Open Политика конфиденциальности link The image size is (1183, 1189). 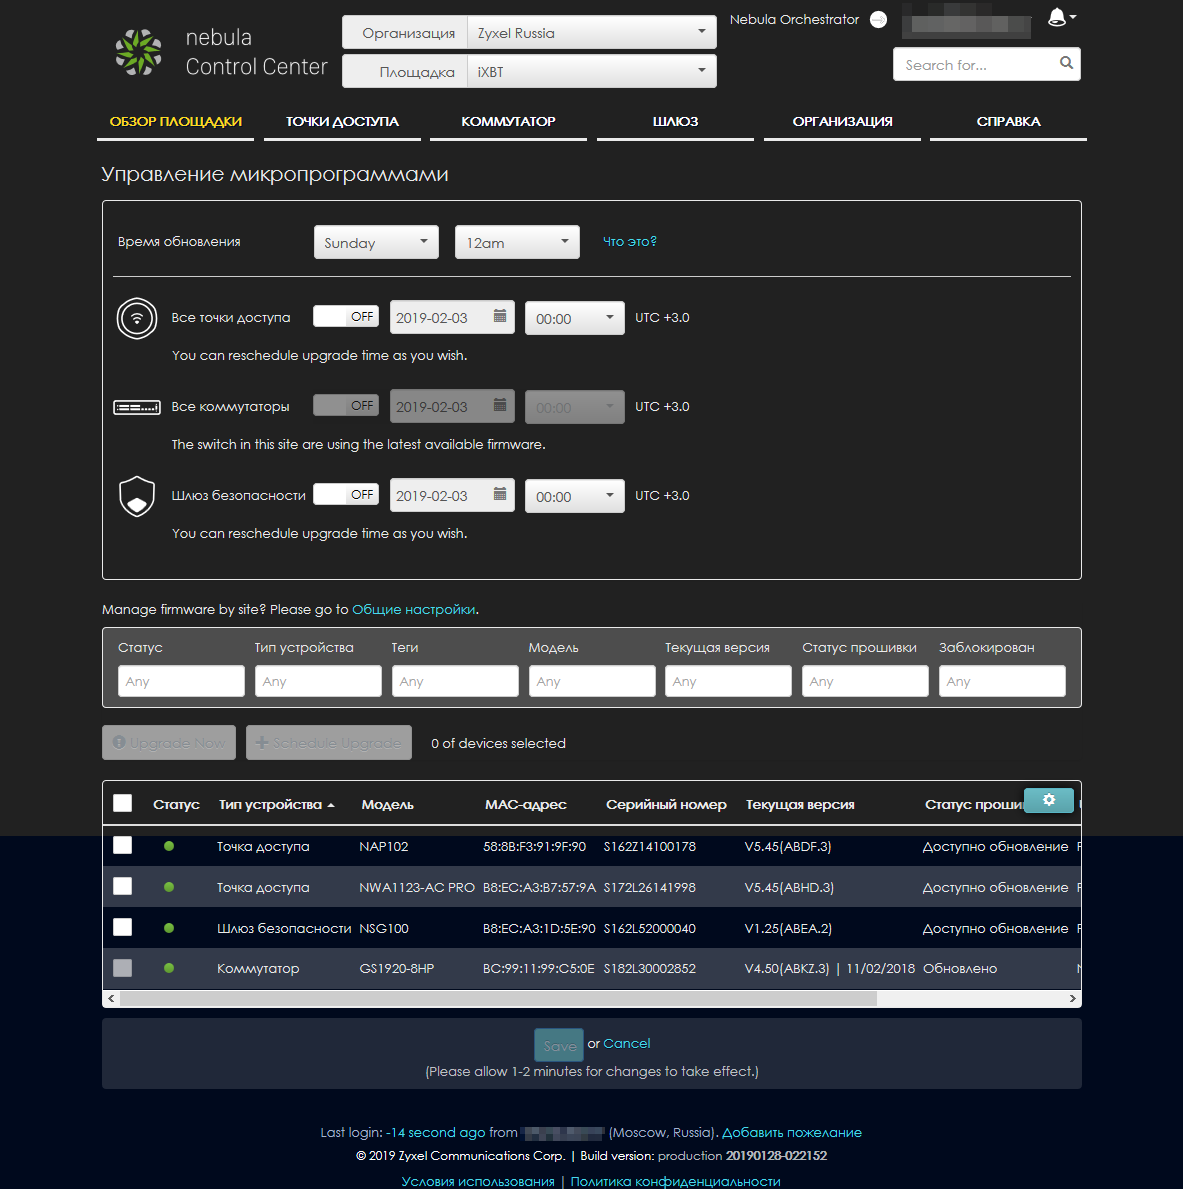point(676,1181)
